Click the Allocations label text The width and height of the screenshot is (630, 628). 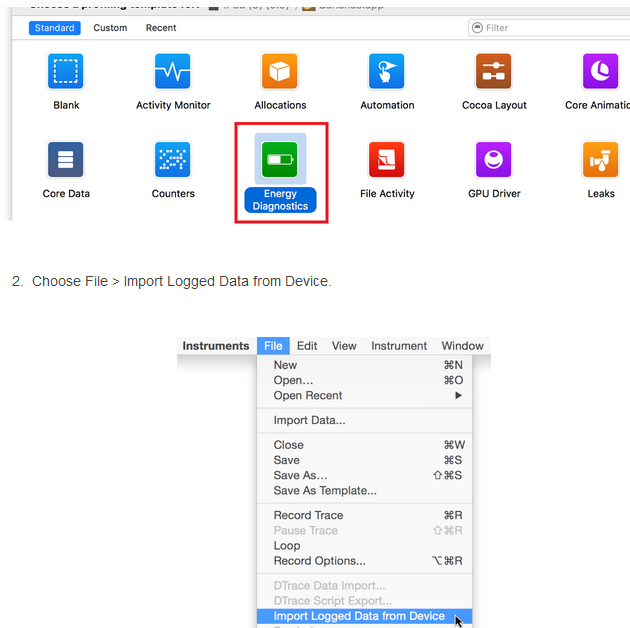[x=280, y=105]
